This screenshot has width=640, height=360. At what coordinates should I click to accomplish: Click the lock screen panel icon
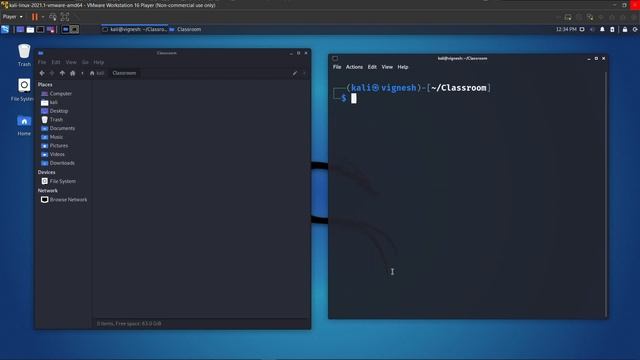point(625,29)
